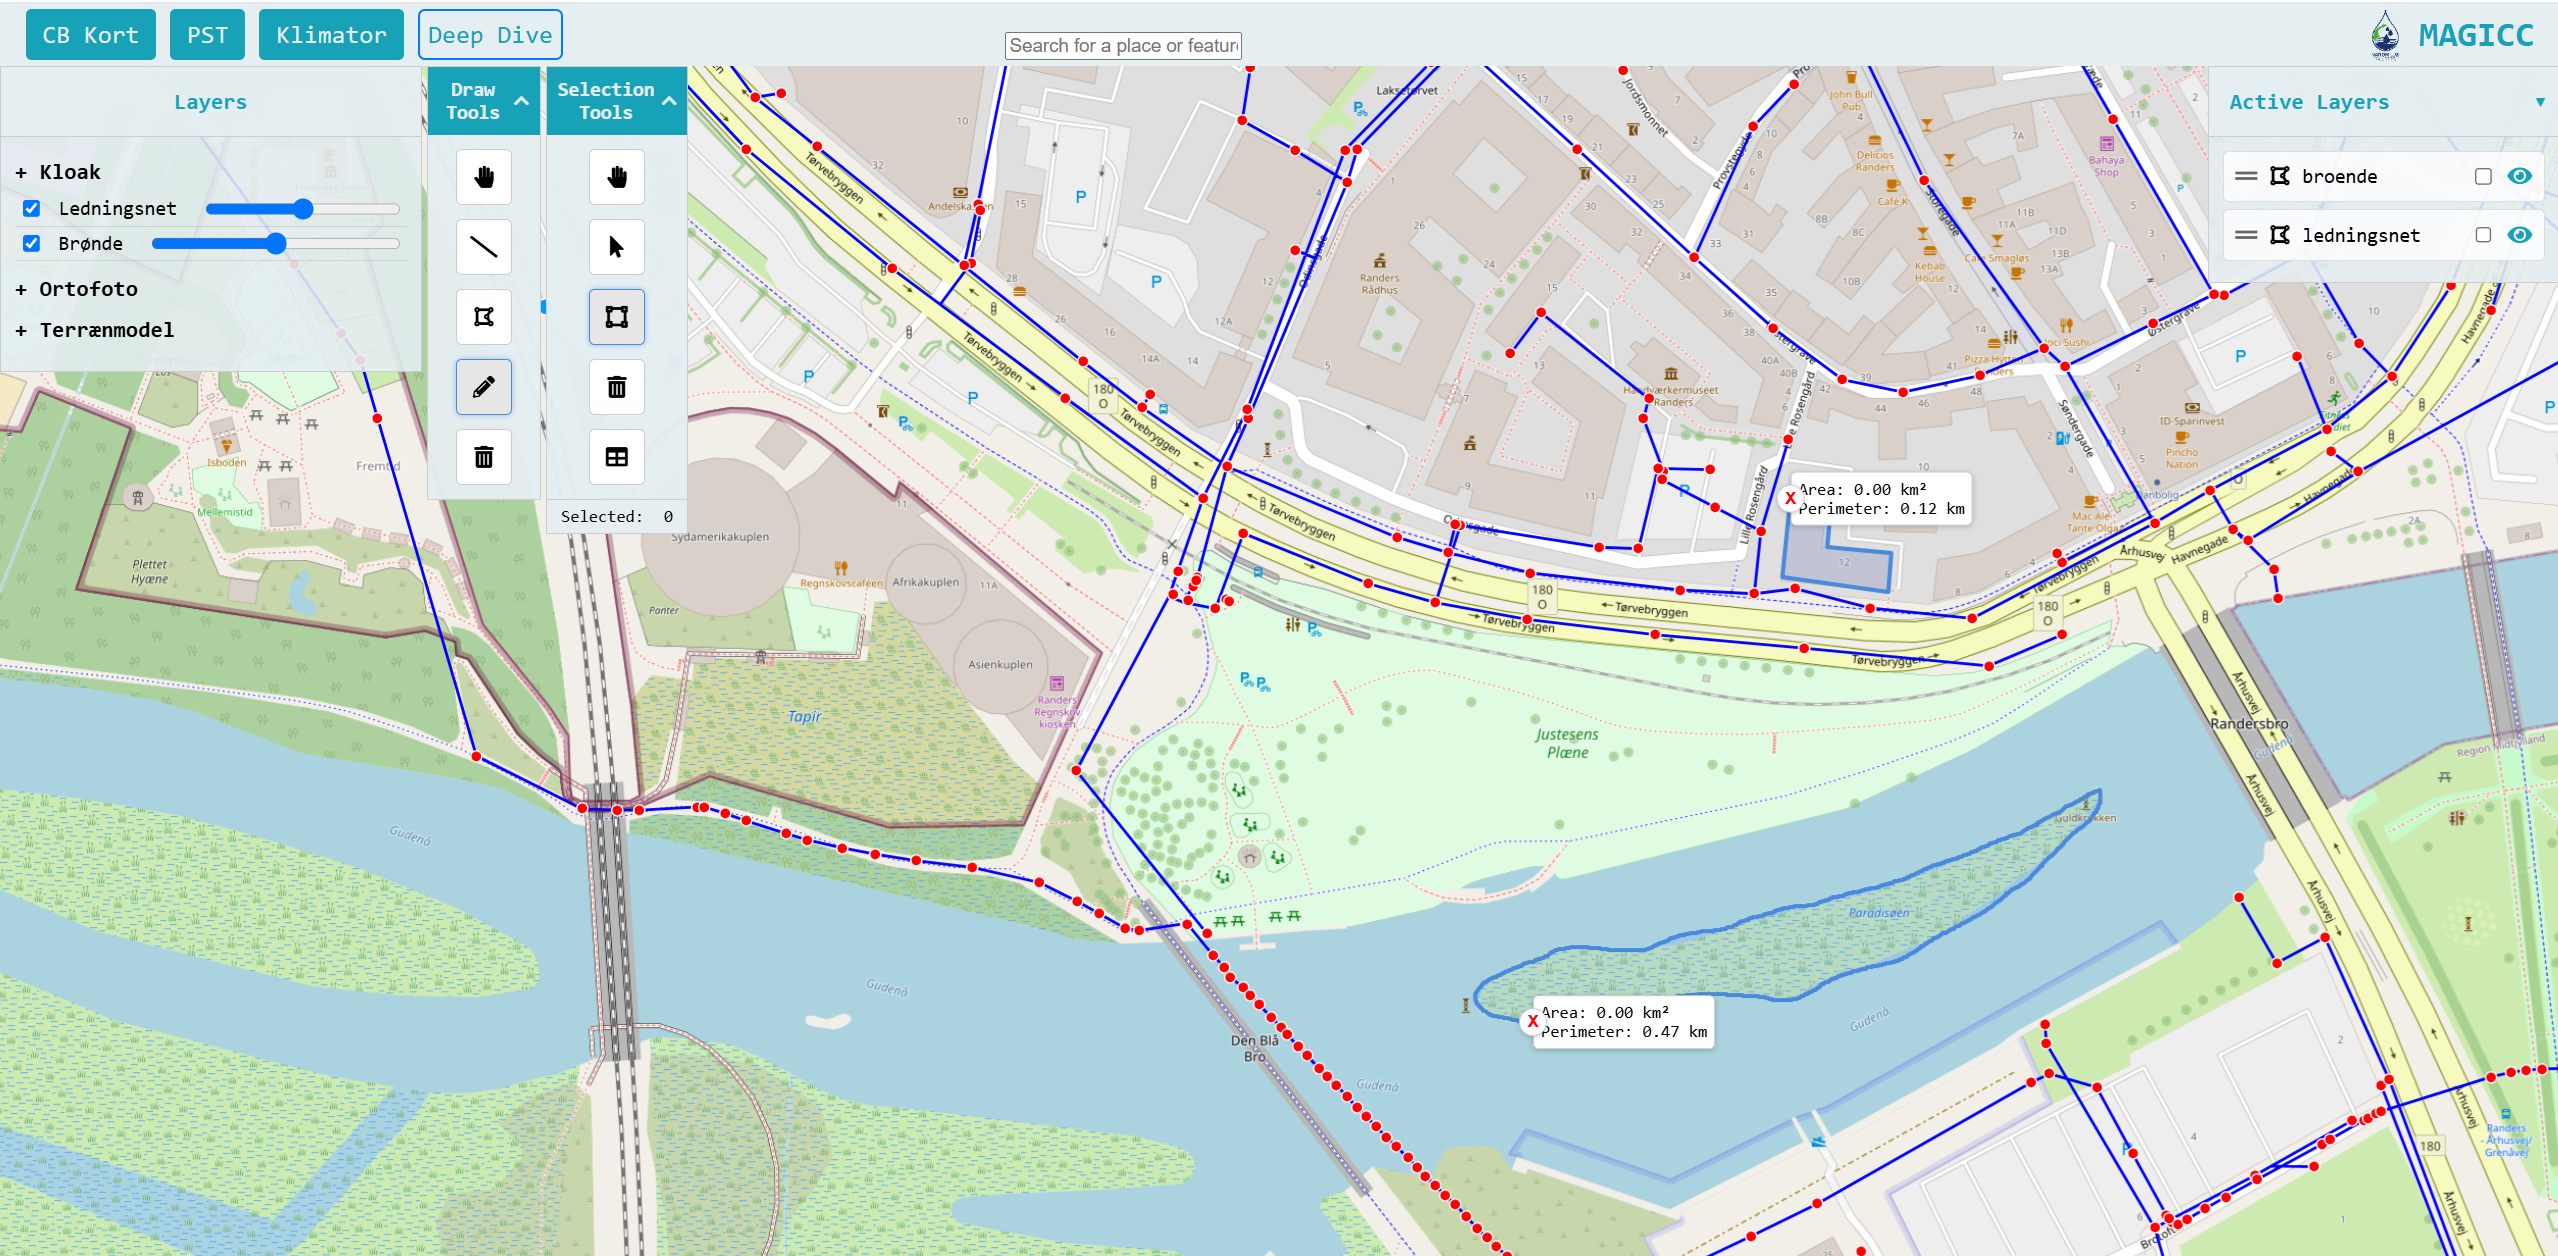This screenshot has width=2558, height=1256.
Task: Click the place search input field
Action: (1122, 45)
